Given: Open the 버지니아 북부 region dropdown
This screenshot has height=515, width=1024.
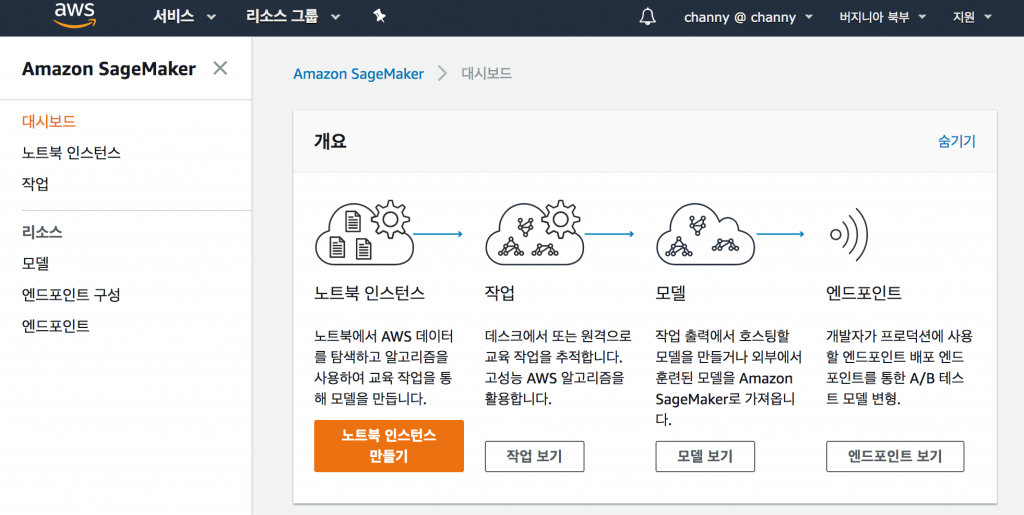Looking at the screenshot, I should coord(883,18).
